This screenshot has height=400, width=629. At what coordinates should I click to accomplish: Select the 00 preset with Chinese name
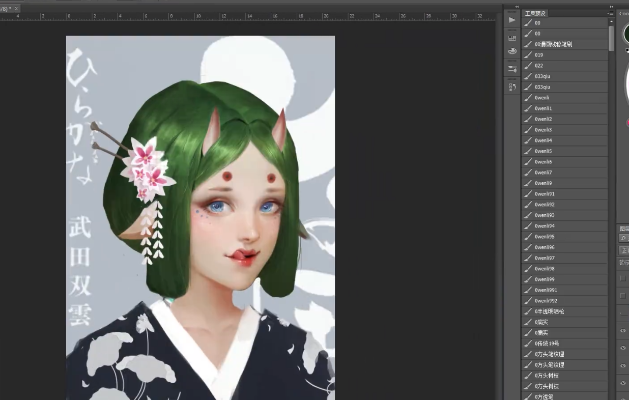point(565,44)
